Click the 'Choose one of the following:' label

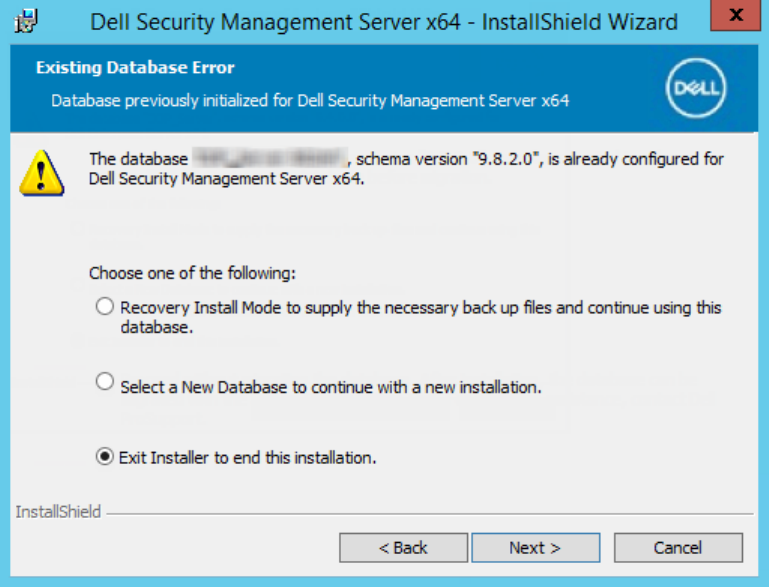pos(192,273)
